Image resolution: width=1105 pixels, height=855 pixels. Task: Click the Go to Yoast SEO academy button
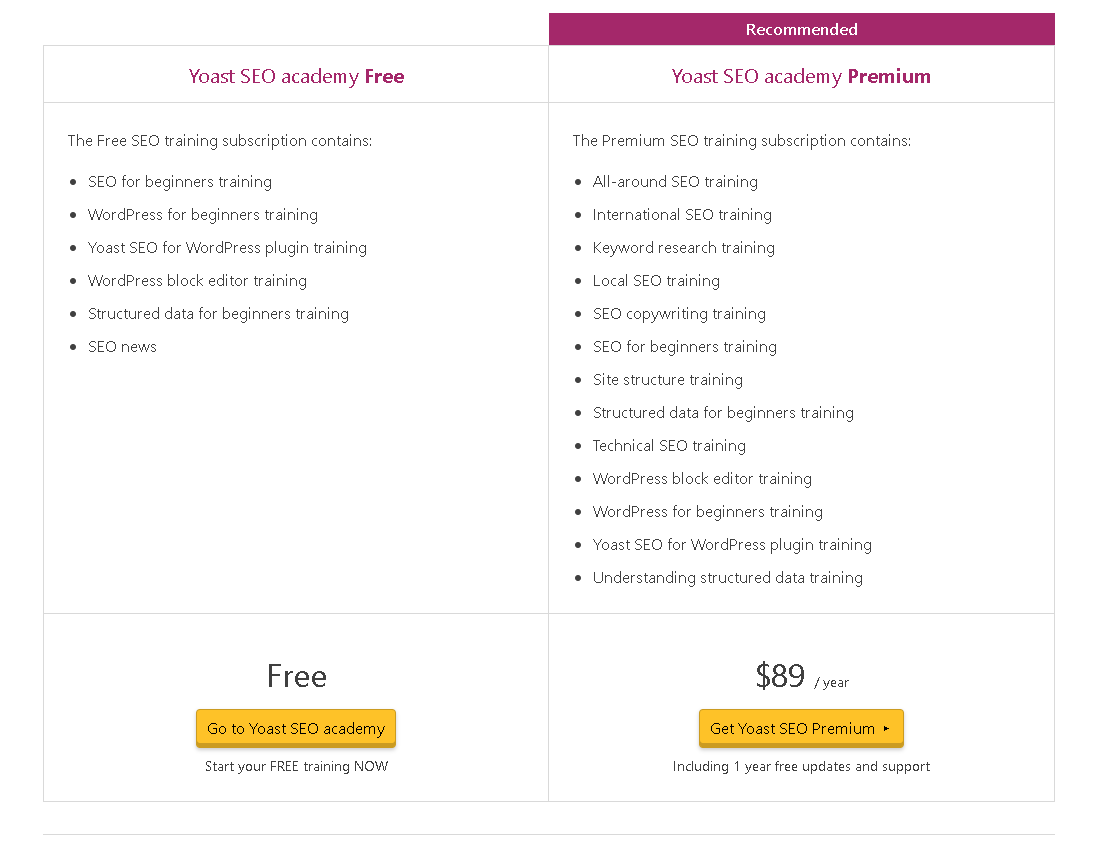tap(296, 728)
